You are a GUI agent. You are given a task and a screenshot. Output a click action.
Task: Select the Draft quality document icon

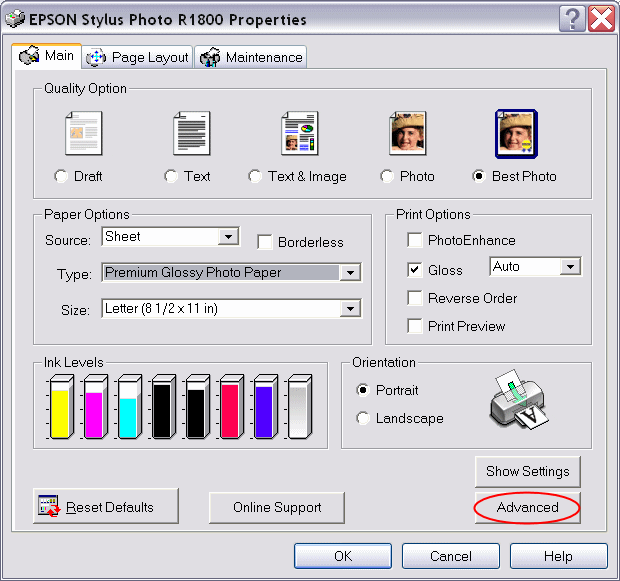tap(83, 133)
